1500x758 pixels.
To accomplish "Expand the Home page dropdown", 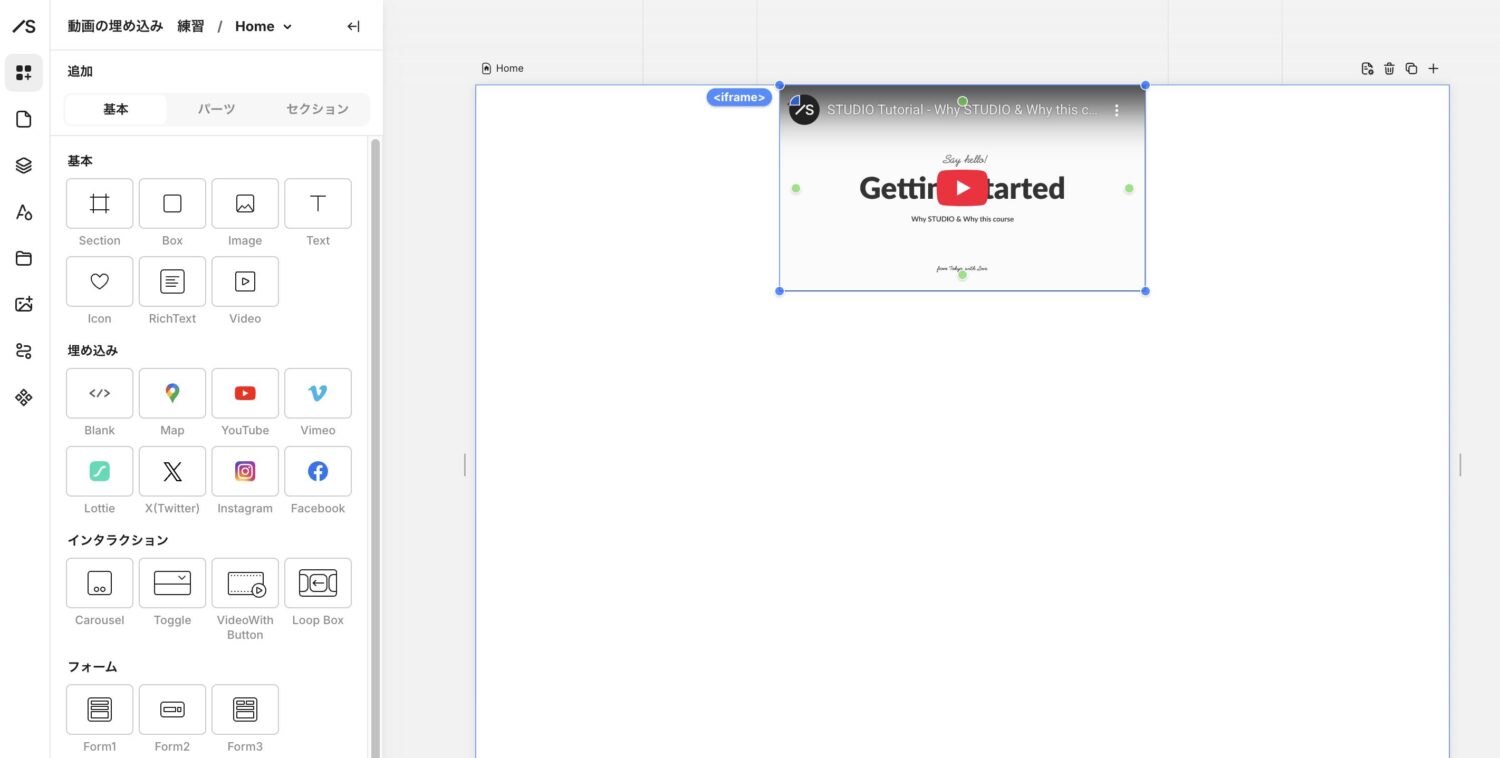I will click(287, 27).
